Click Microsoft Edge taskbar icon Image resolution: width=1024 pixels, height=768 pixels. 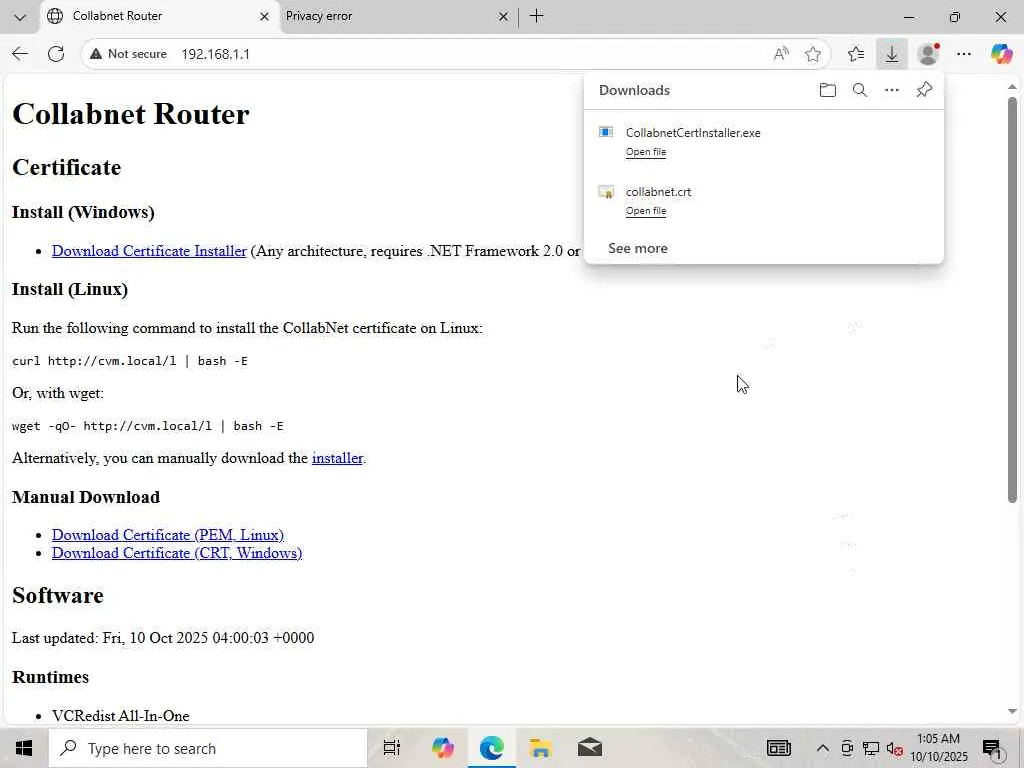click(x=492, y=748)
